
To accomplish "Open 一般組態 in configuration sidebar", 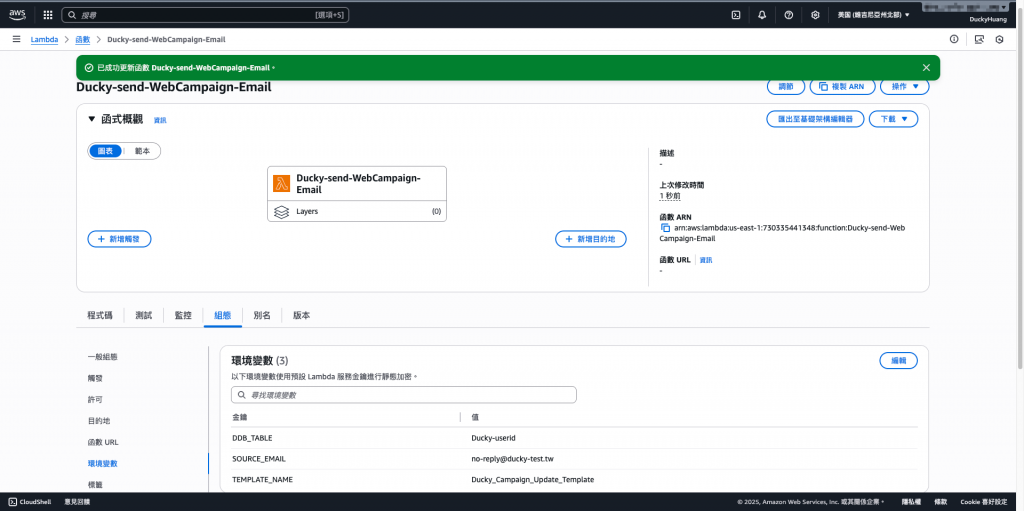I will point(103,357).
